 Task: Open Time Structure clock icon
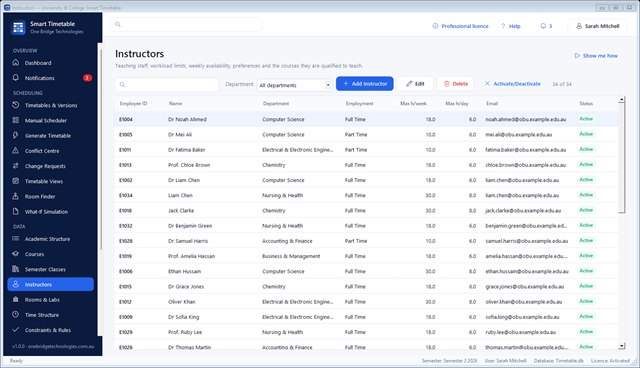click(x=16, y=315)
